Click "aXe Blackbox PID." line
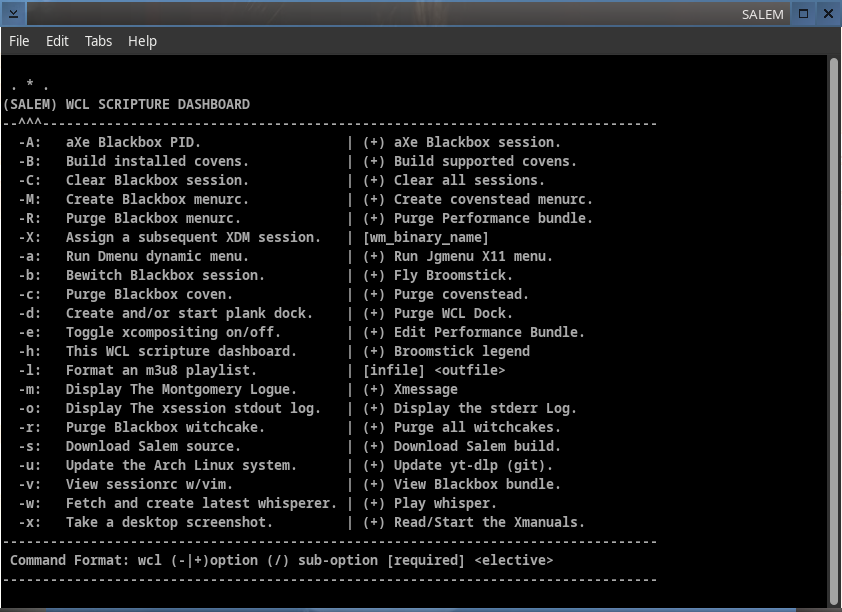The height and width of the screenshot is (612, 842). (x=133, y=142)
